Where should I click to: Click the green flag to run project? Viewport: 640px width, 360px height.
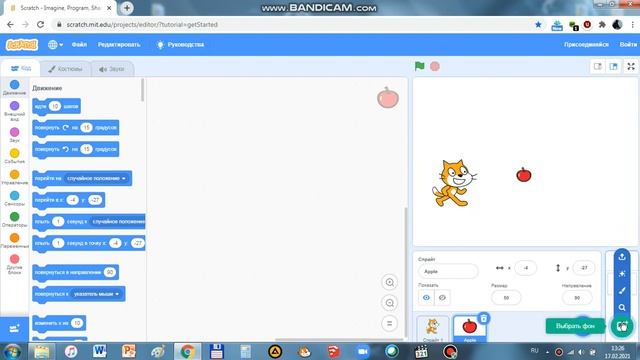tap(420, 66)
